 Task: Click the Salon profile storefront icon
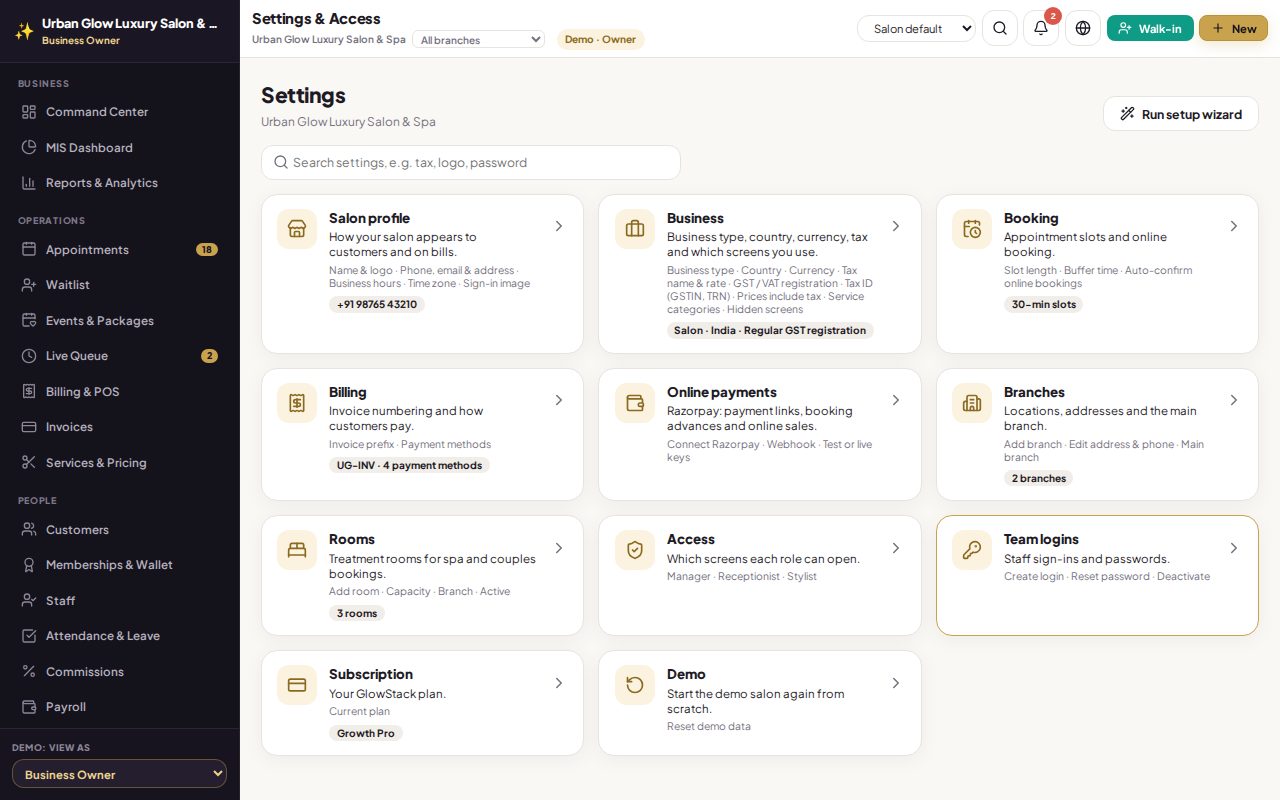297,229
